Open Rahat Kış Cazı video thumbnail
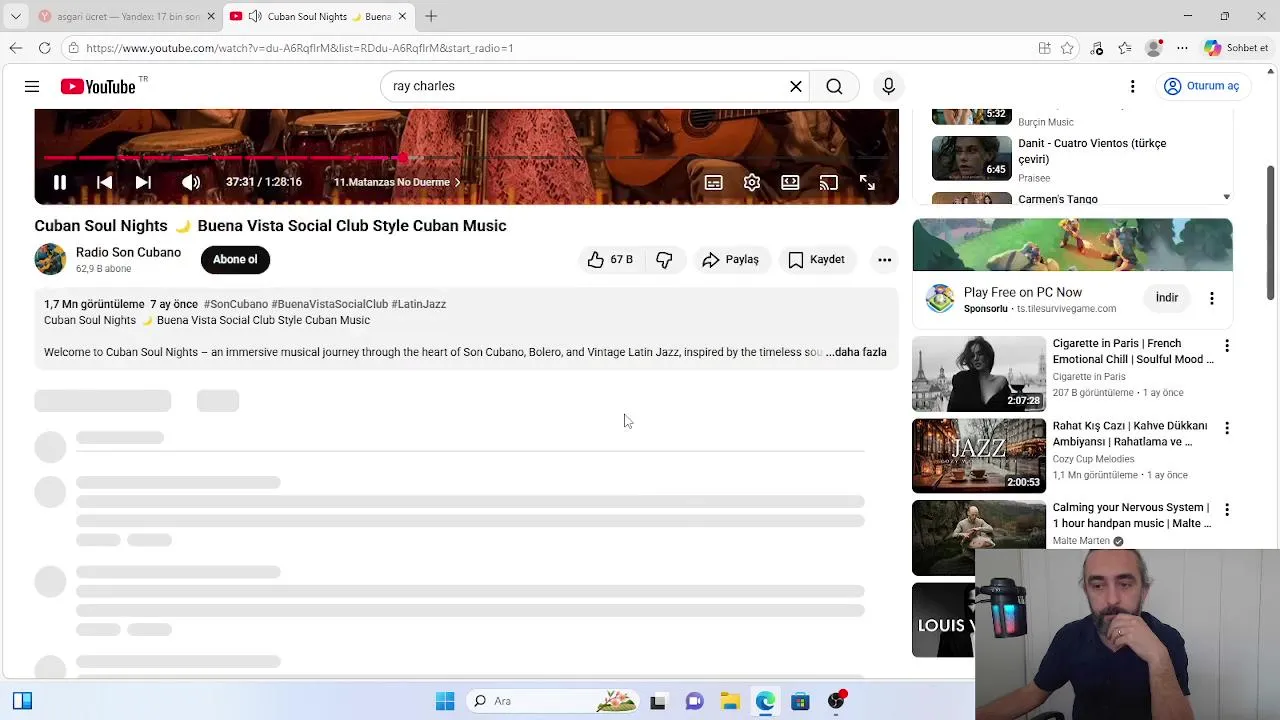This screenshot has width=1280, height=720. (979, 455)
